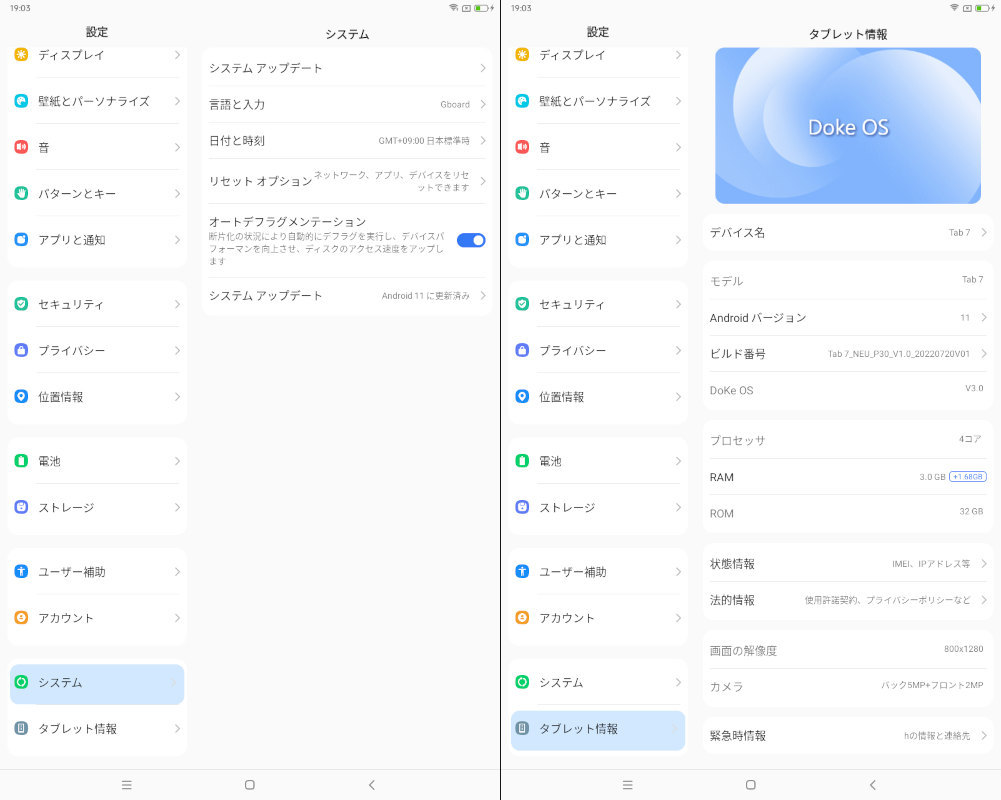Tap the +1.68GB RAM expansion badge
This screenshot has height=800, width=1001.
(x=967, y=477)
